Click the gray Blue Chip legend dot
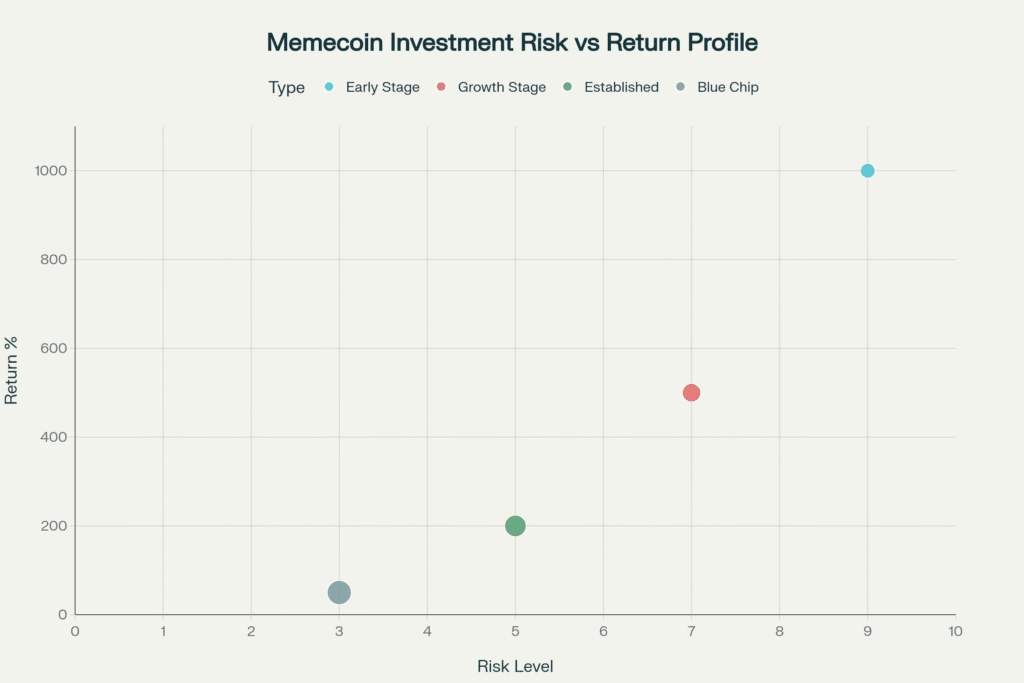Image resolution: width=1024 pixels, height=683 pixels. pyautogui.click(x=681, y=87)
